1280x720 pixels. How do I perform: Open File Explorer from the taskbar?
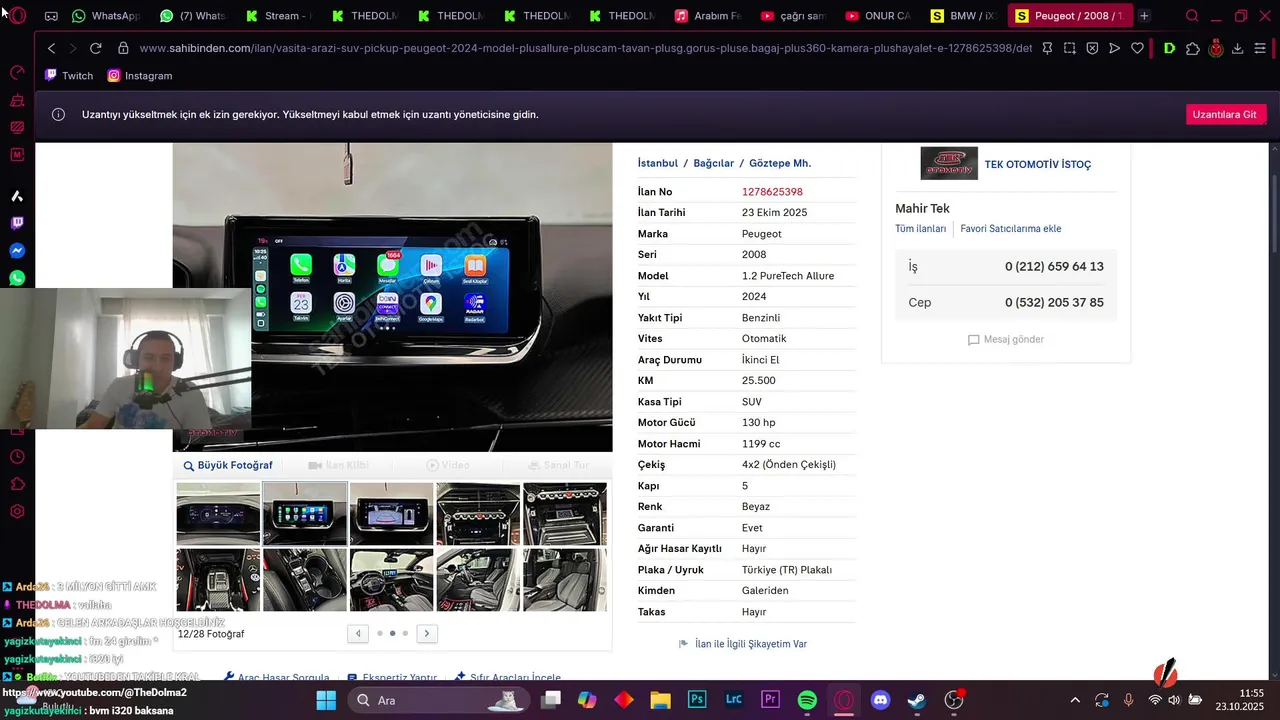[x=660, y=700]
